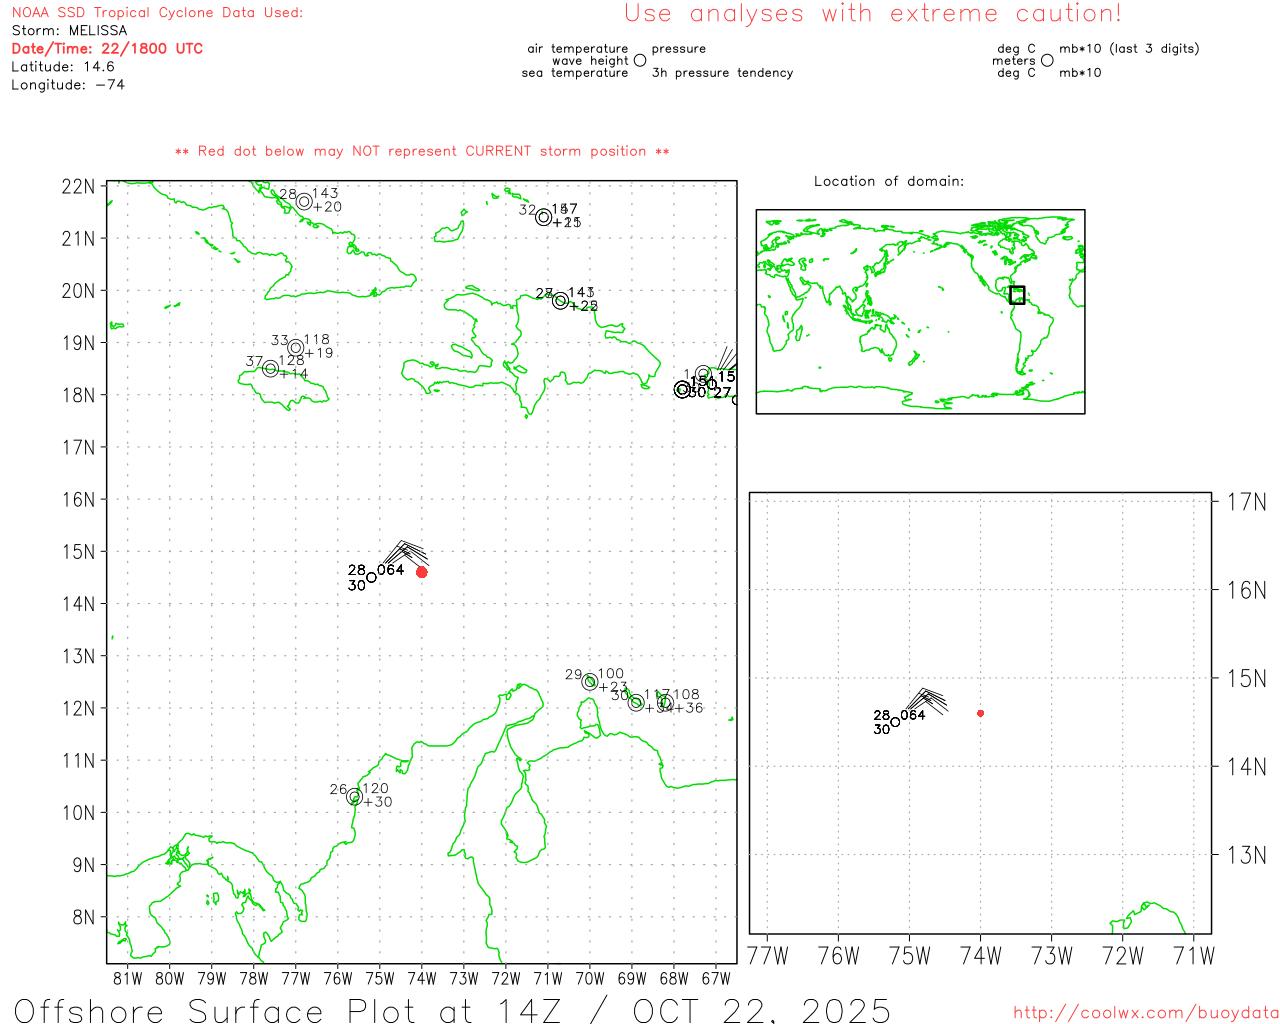Click the meters legend circle at top right

coord(1047,60)
